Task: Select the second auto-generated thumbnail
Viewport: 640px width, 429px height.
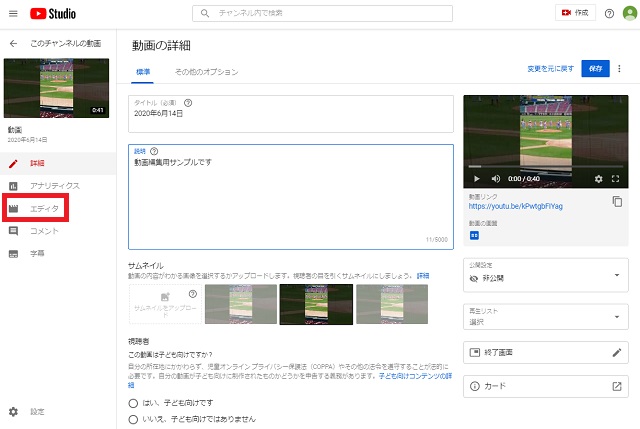Action: click(316, 305)
